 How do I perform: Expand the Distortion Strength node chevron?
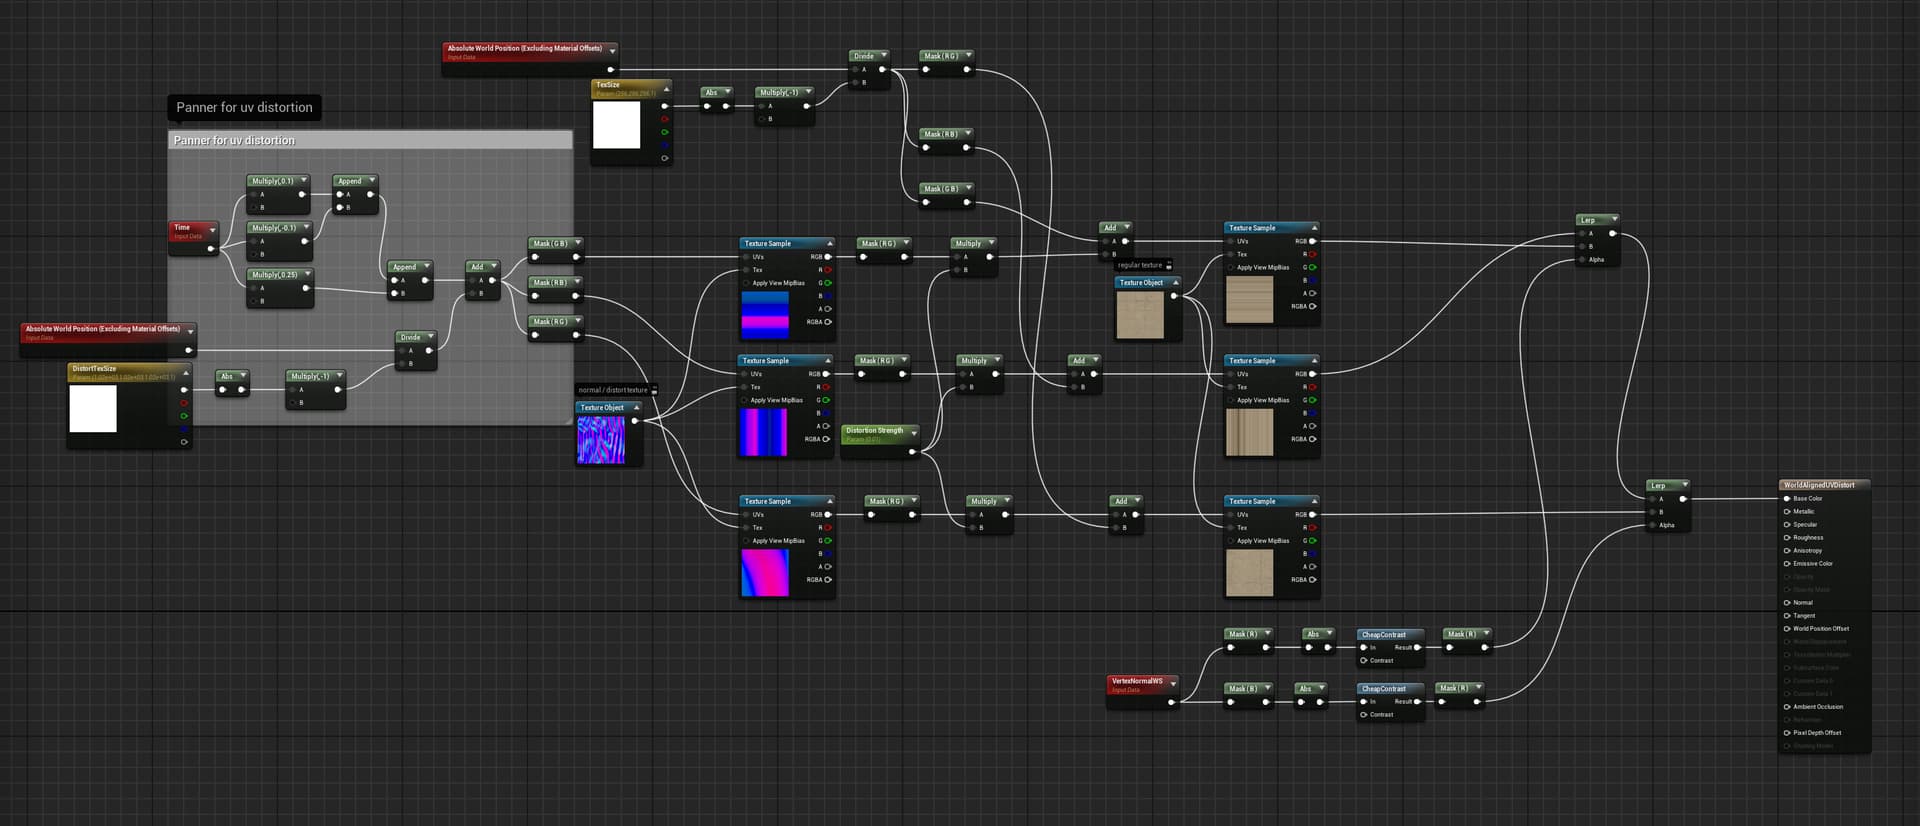914,433
